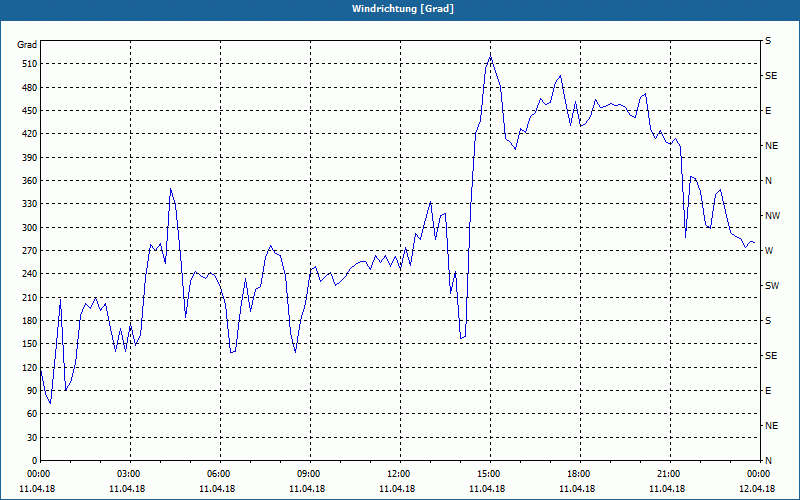Select the 450 y-axis value

click(x=30, y=111)
